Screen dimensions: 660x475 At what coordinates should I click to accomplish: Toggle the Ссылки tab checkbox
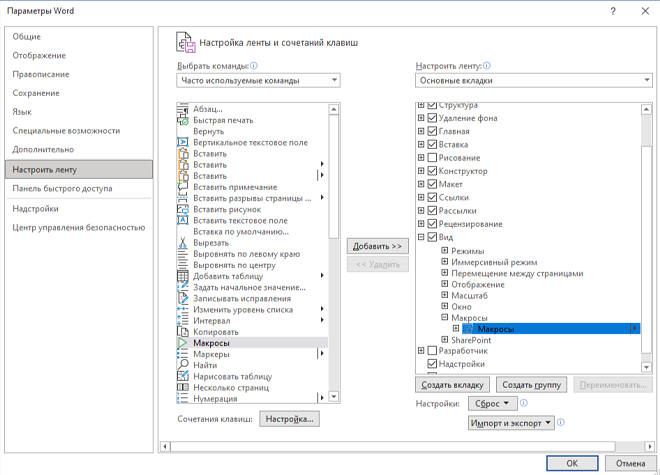pos(432,197)
